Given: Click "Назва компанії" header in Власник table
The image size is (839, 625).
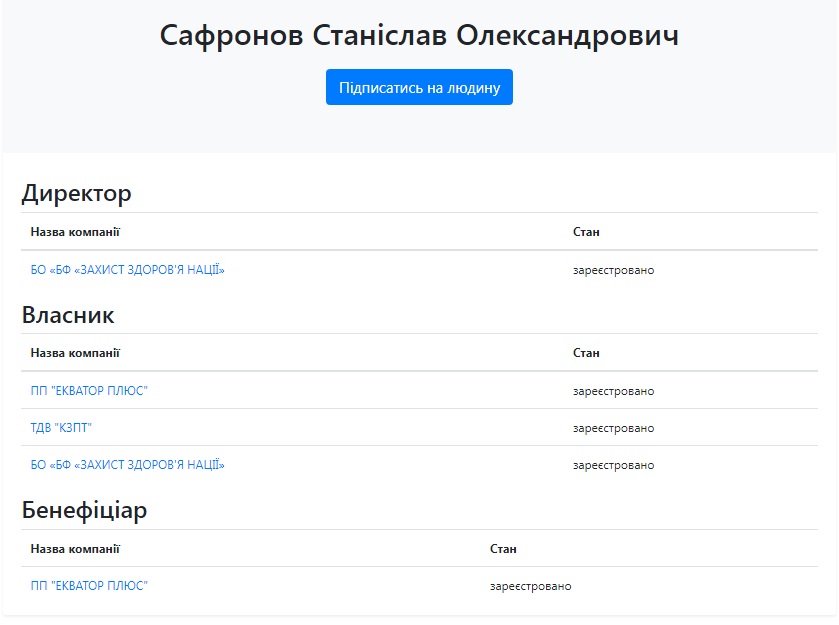Looking at the screenshot, I should 75,353.
